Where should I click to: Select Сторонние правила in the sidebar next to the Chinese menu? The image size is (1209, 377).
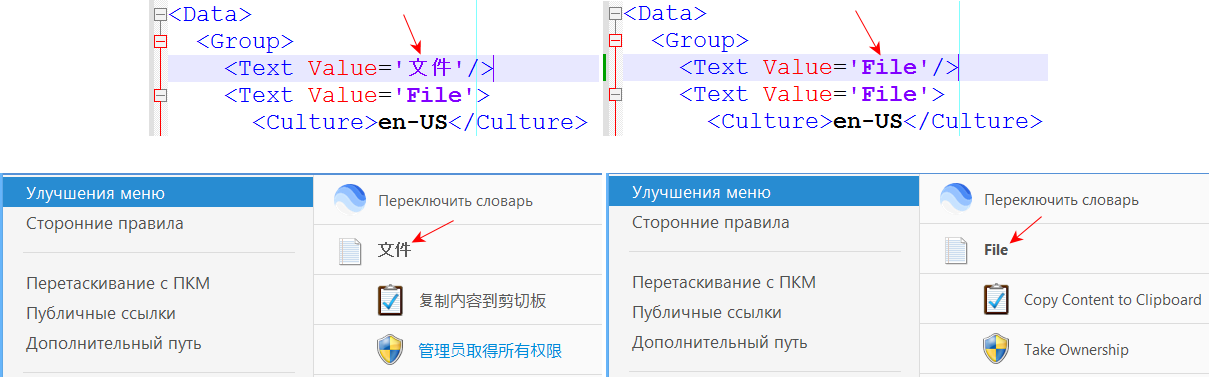coord(105,223)
